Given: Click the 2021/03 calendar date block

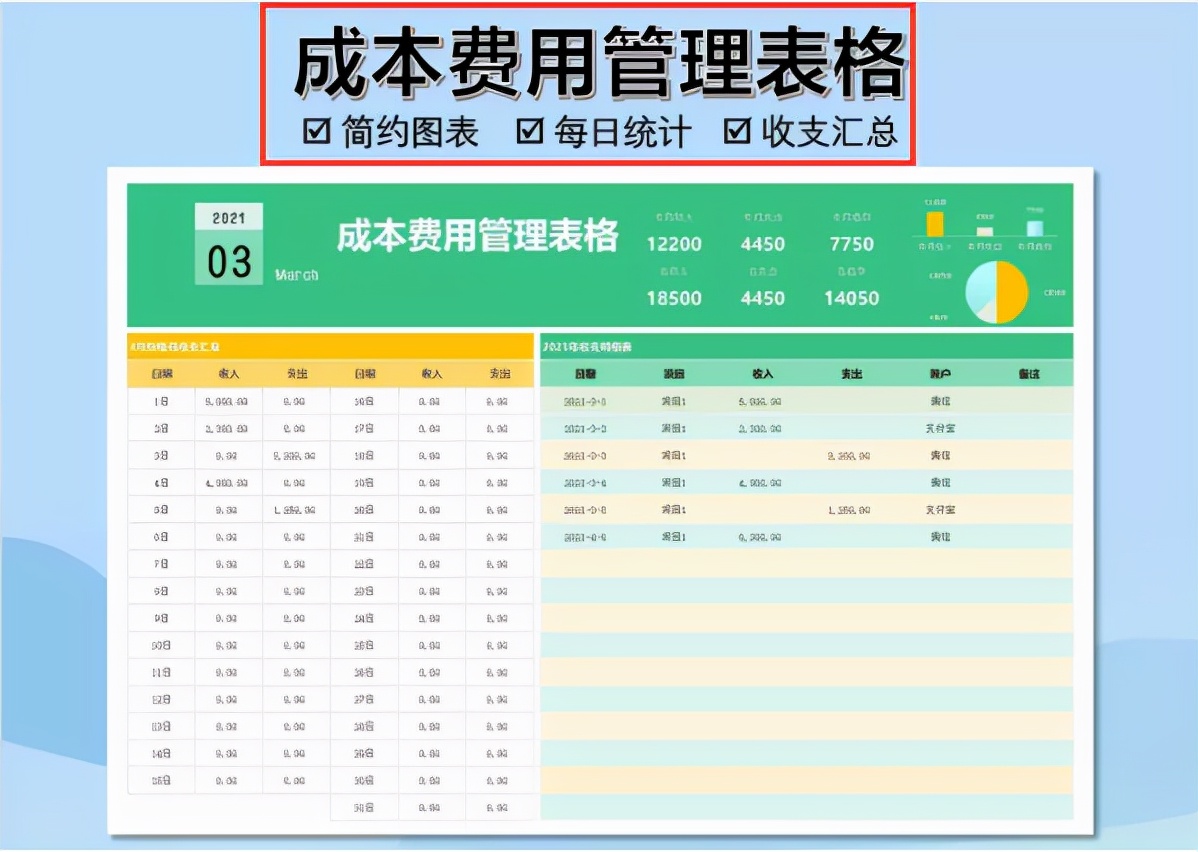Looking at the screenshot, I should (227, 242).
